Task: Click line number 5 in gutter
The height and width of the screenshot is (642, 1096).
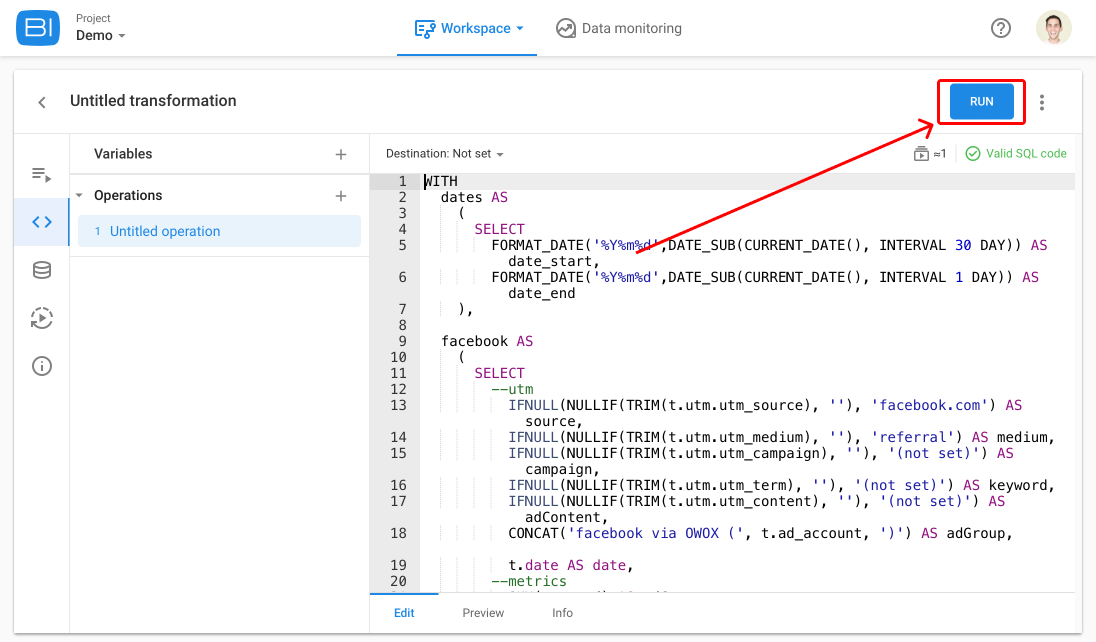Action: tap(403, 245)
